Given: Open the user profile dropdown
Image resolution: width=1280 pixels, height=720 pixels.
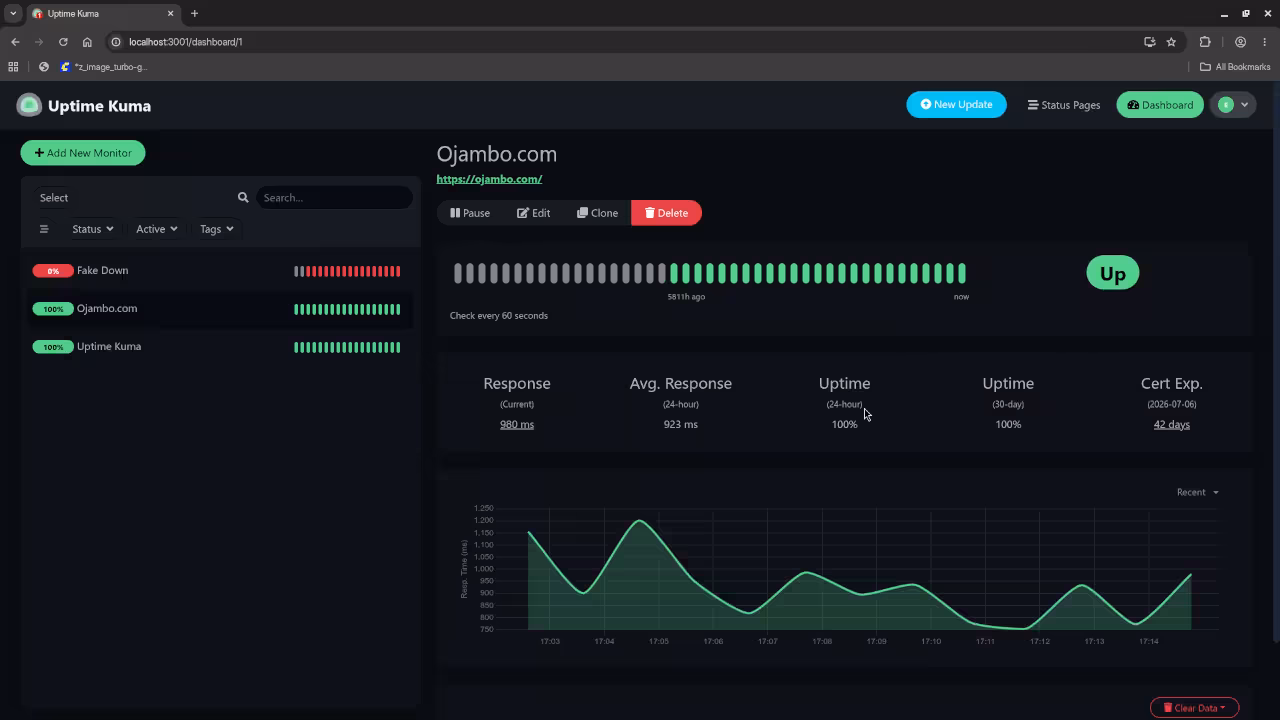Looking at the screenshot, I should (x=1232, y=105).
